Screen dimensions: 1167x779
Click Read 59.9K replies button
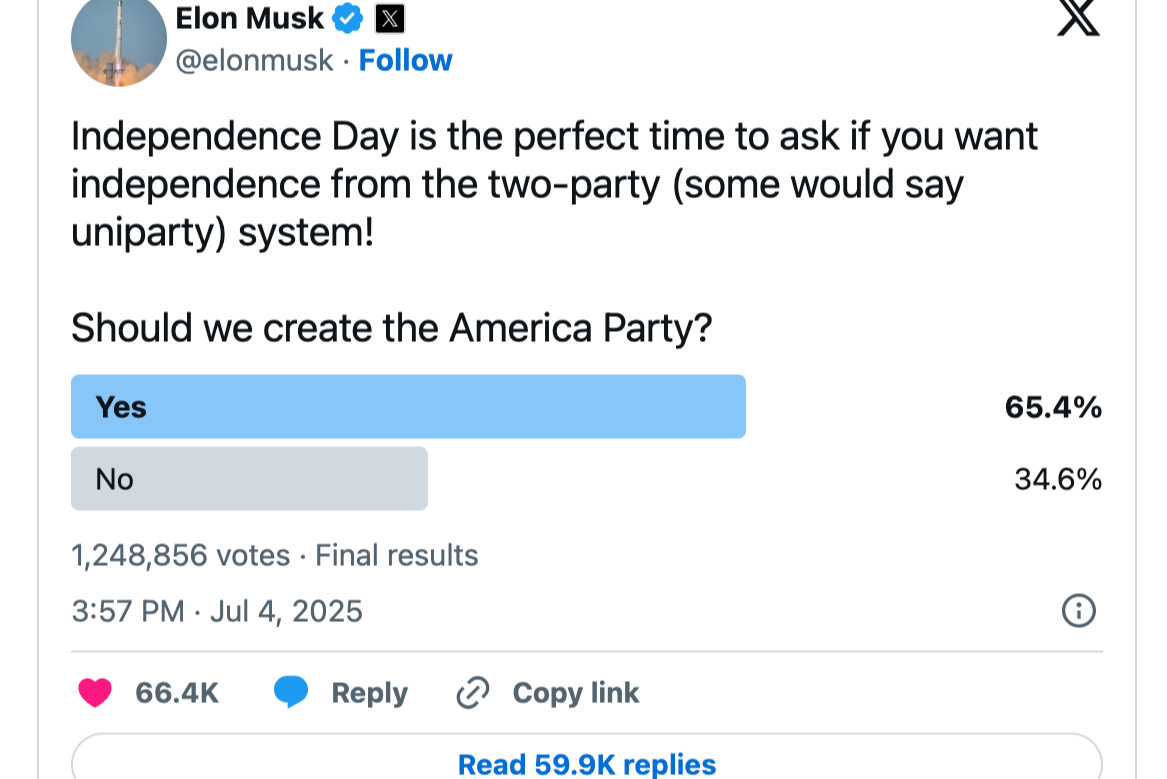586,764
